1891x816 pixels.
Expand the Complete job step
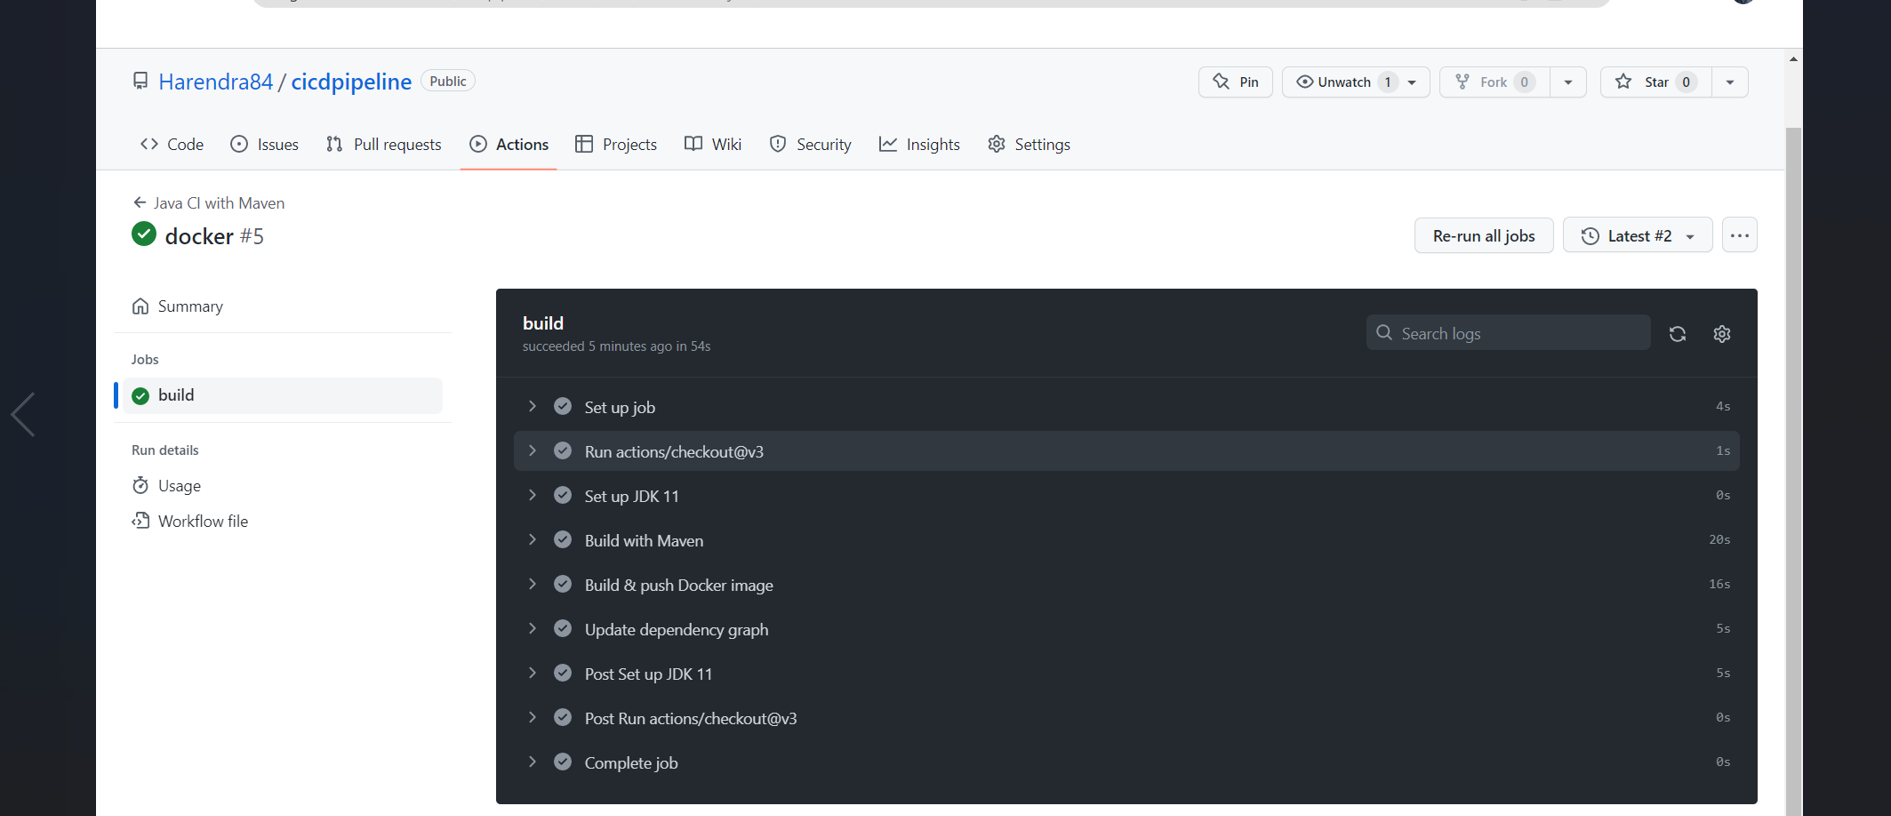[532, 762]
